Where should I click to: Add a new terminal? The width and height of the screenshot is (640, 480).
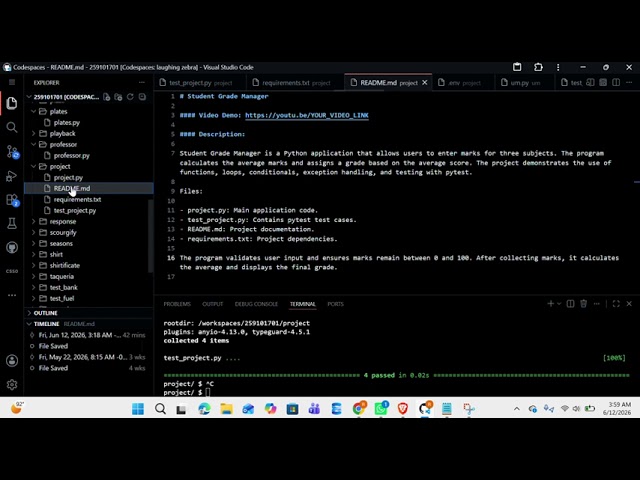pyautogui.click(x=550, y=304)
